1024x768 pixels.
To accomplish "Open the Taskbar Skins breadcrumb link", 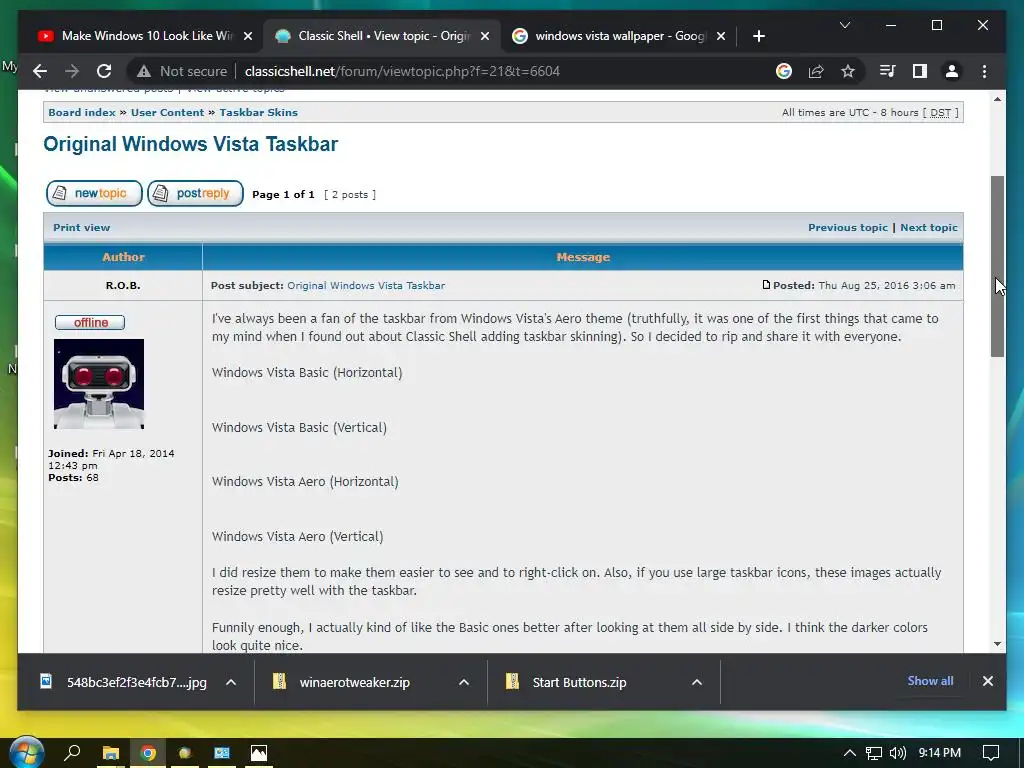I will pyautogui.click(x=259, y=112).
